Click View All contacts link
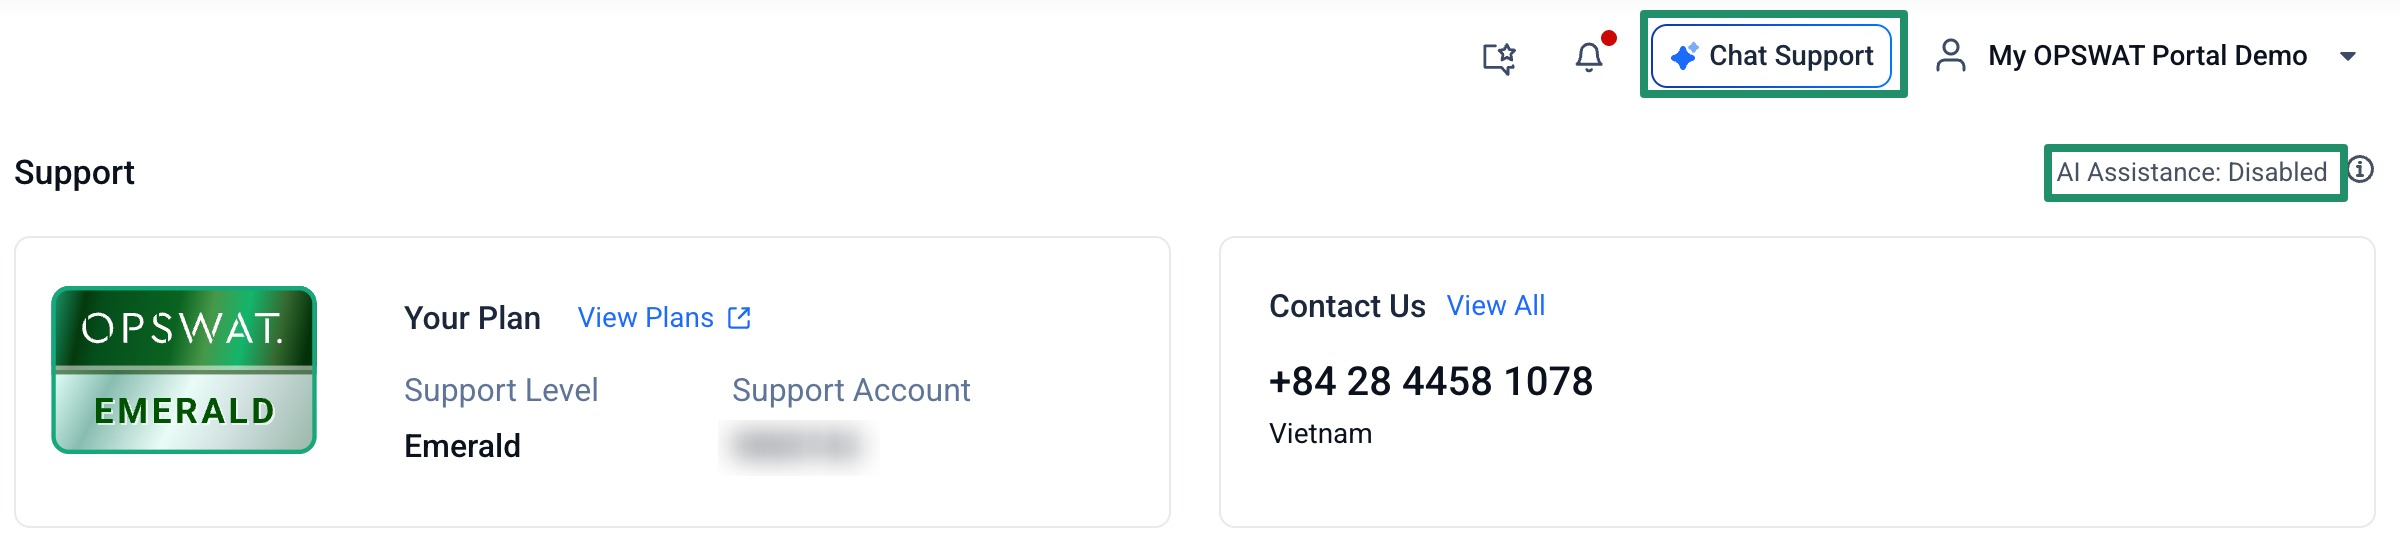Viewport: 2400px width, 544px height. coord(1495,306)
